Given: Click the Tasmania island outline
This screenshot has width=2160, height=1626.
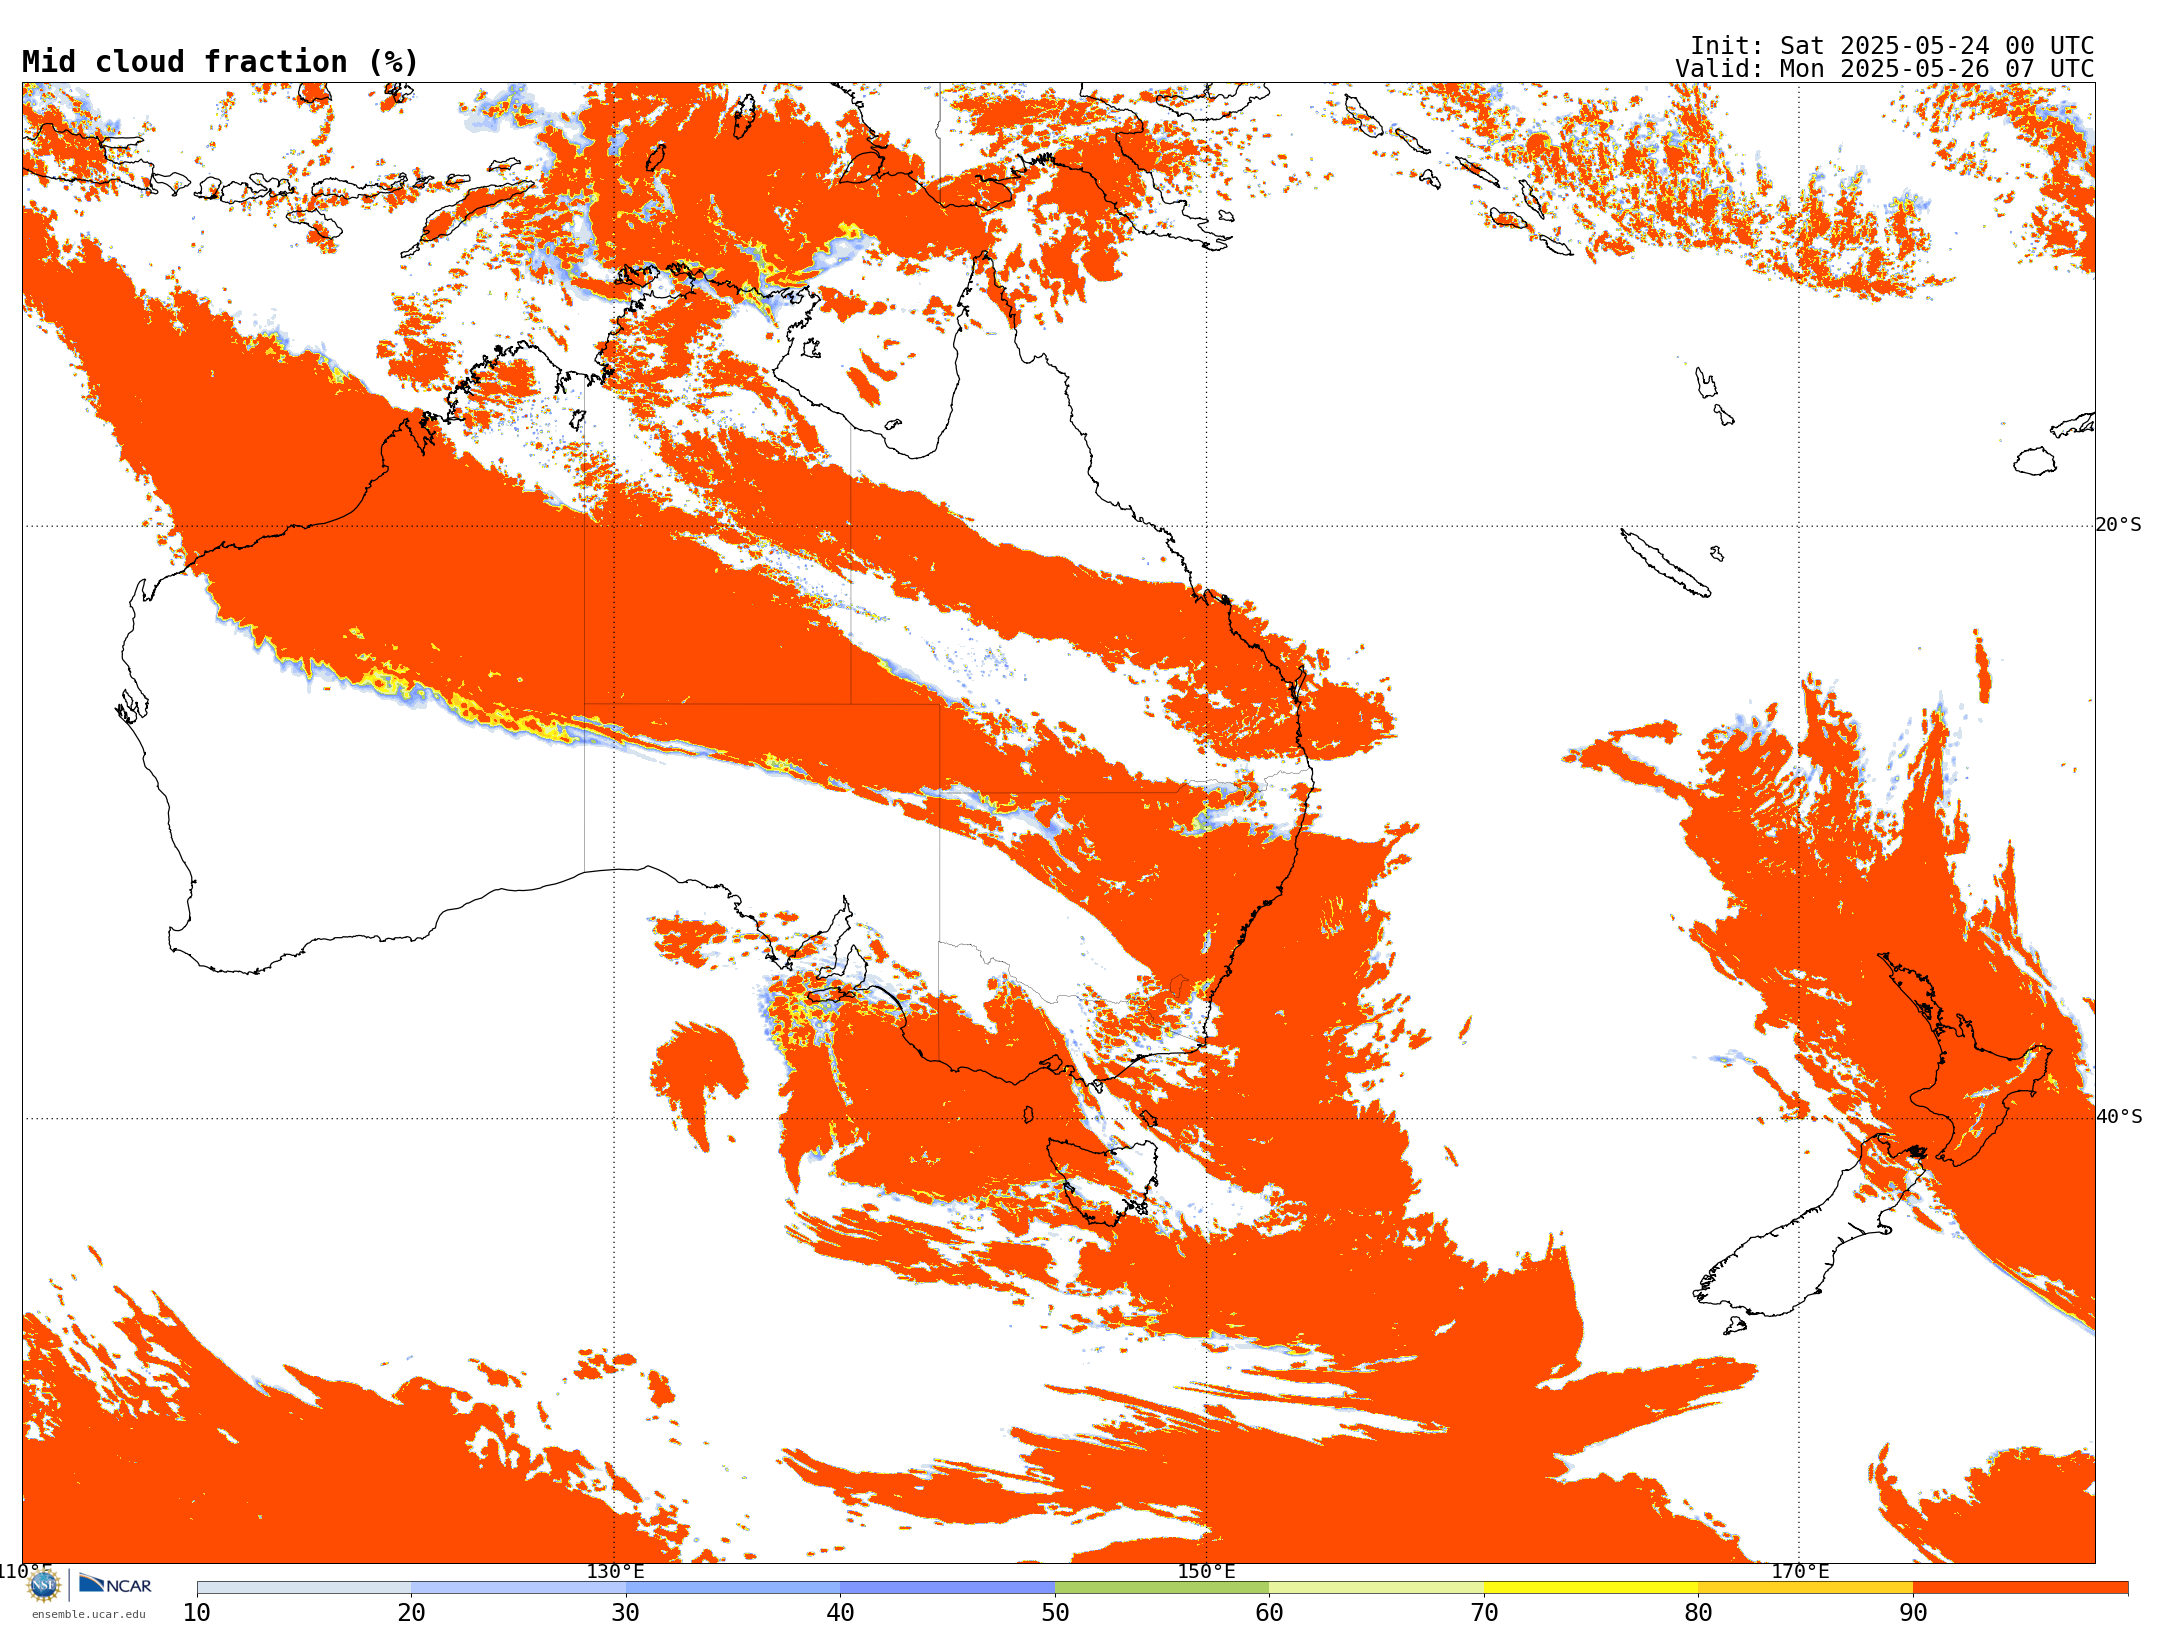Looking at the screenshot, I should pos(1102,1182).
